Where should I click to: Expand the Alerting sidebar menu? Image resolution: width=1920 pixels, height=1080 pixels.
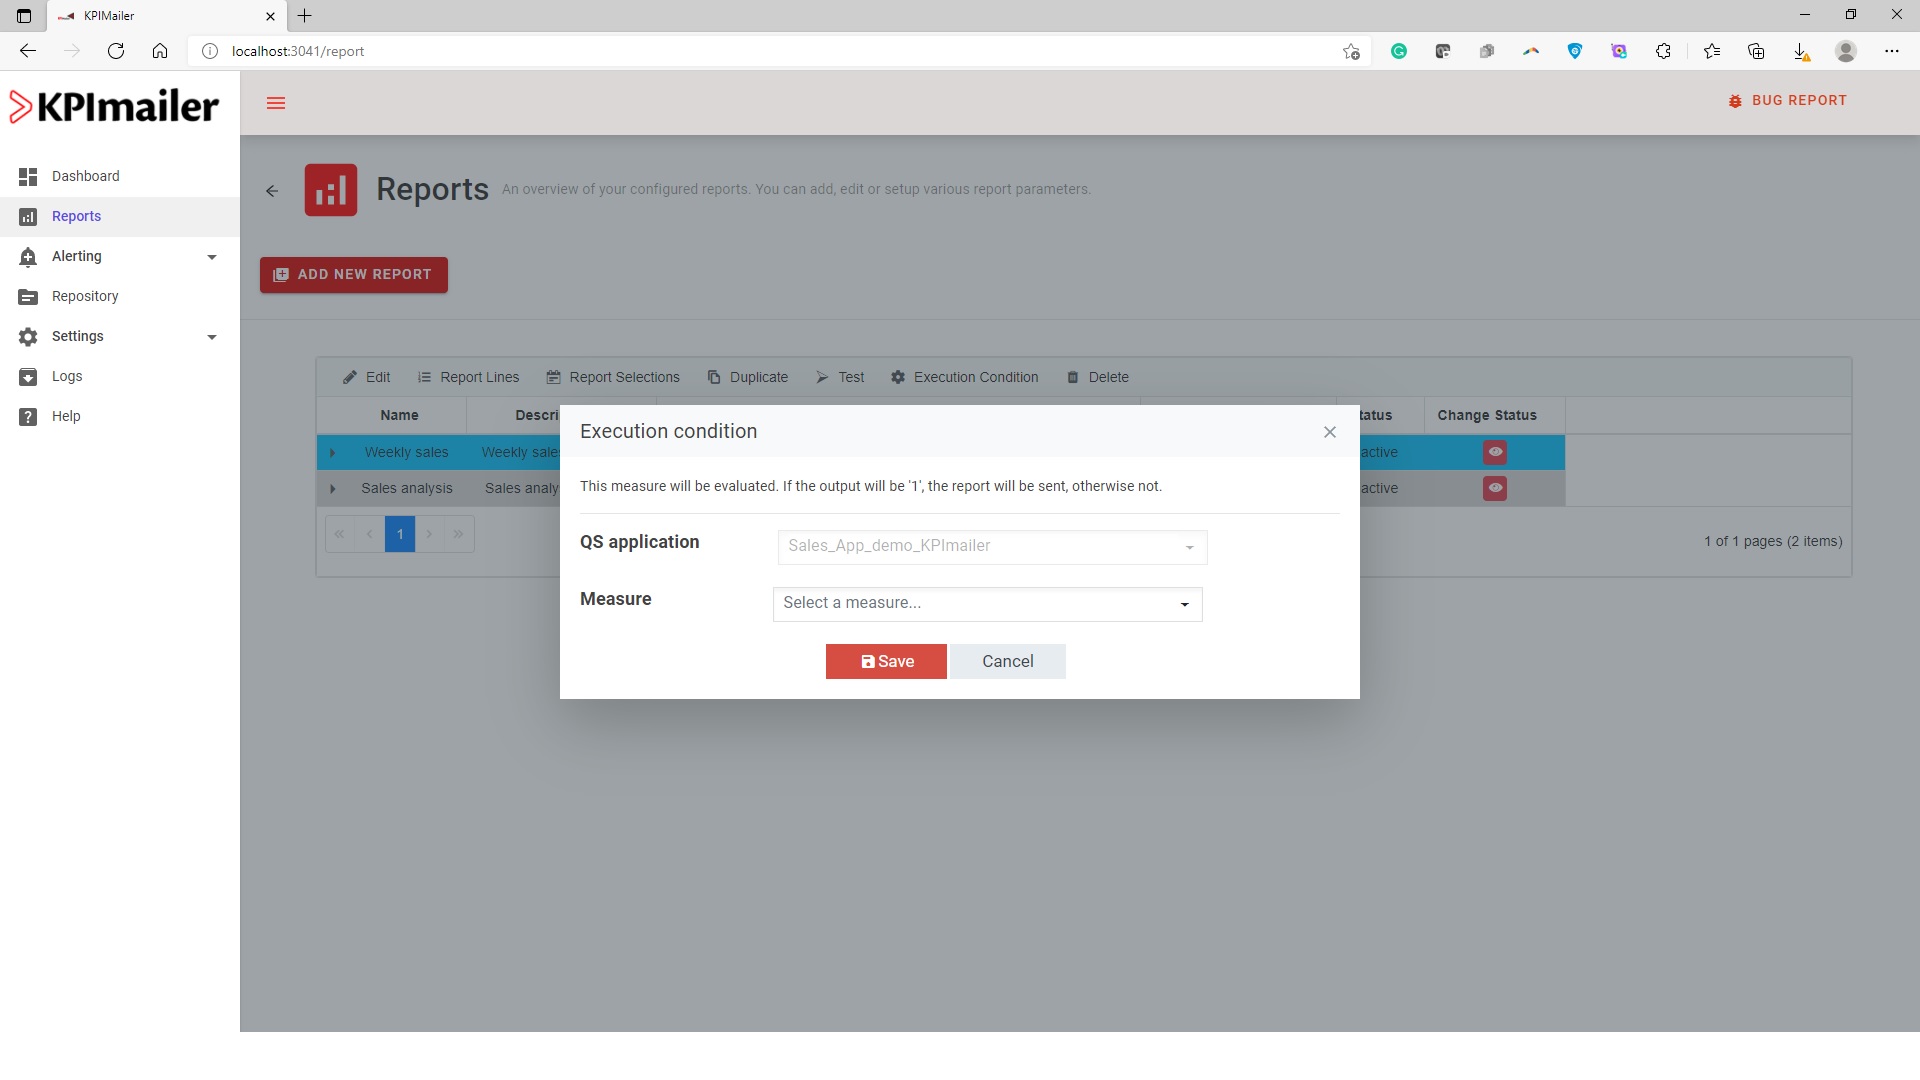[x=211, y=257]
